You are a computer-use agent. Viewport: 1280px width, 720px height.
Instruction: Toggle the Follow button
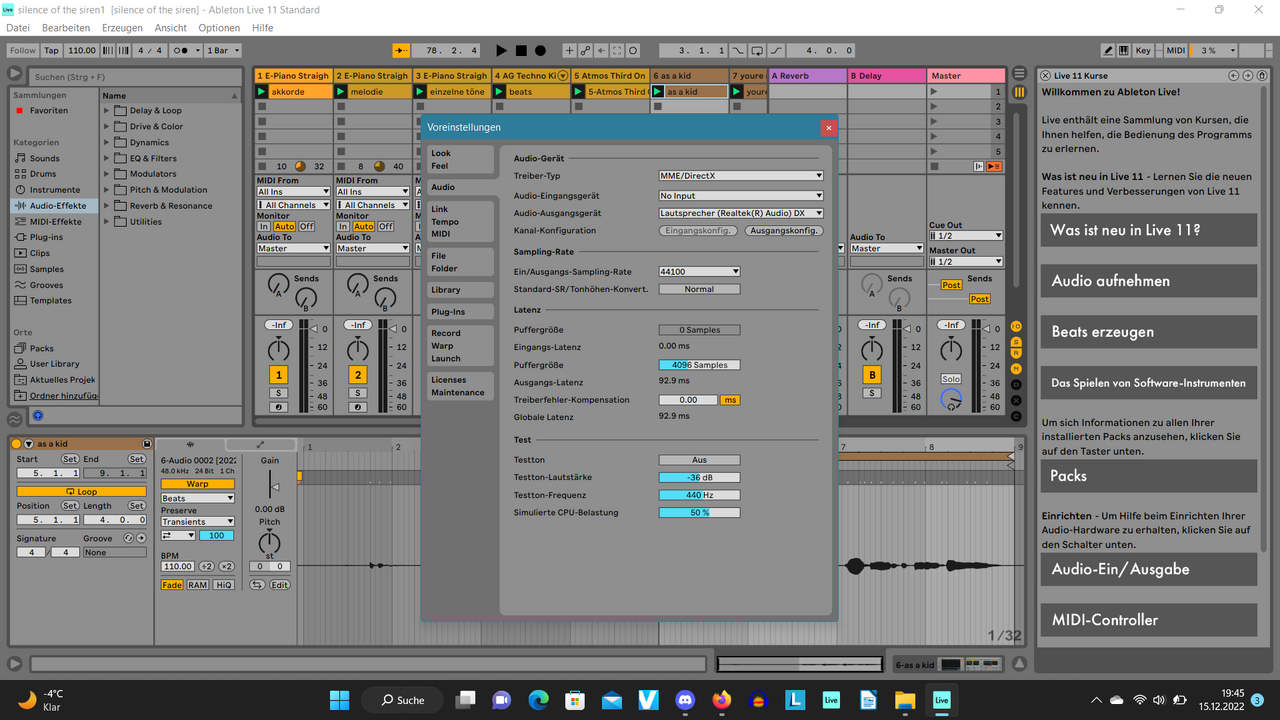(22, 50)
